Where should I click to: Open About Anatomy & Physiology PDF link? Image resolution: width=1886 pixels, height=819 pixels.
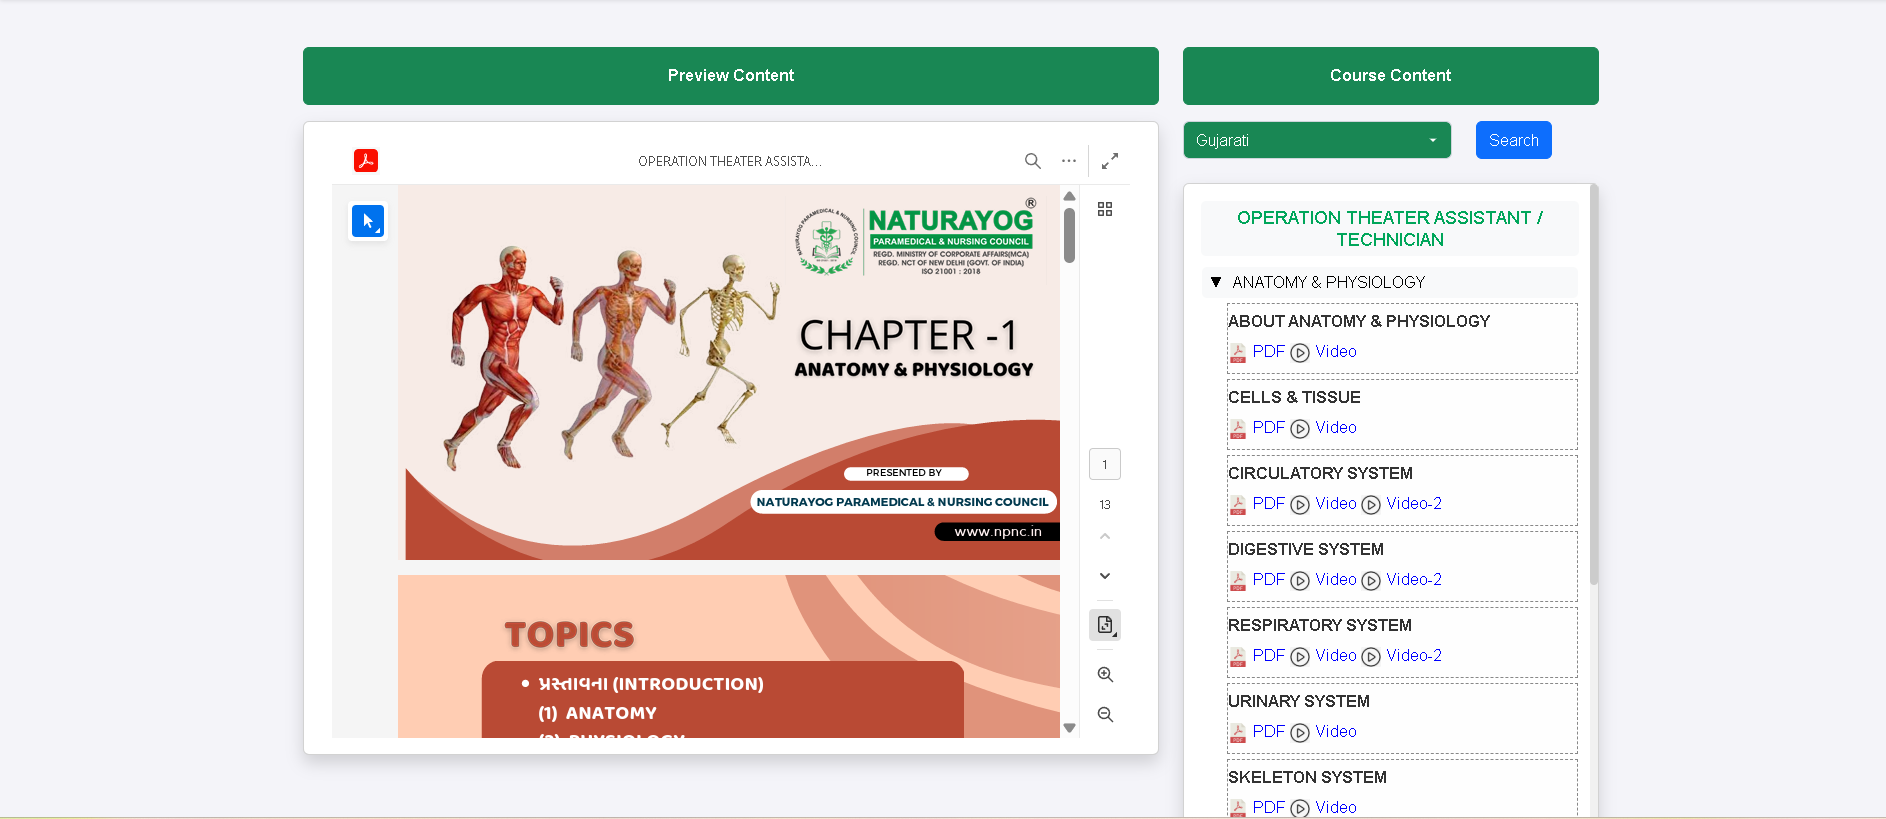tap(1268, 351)
